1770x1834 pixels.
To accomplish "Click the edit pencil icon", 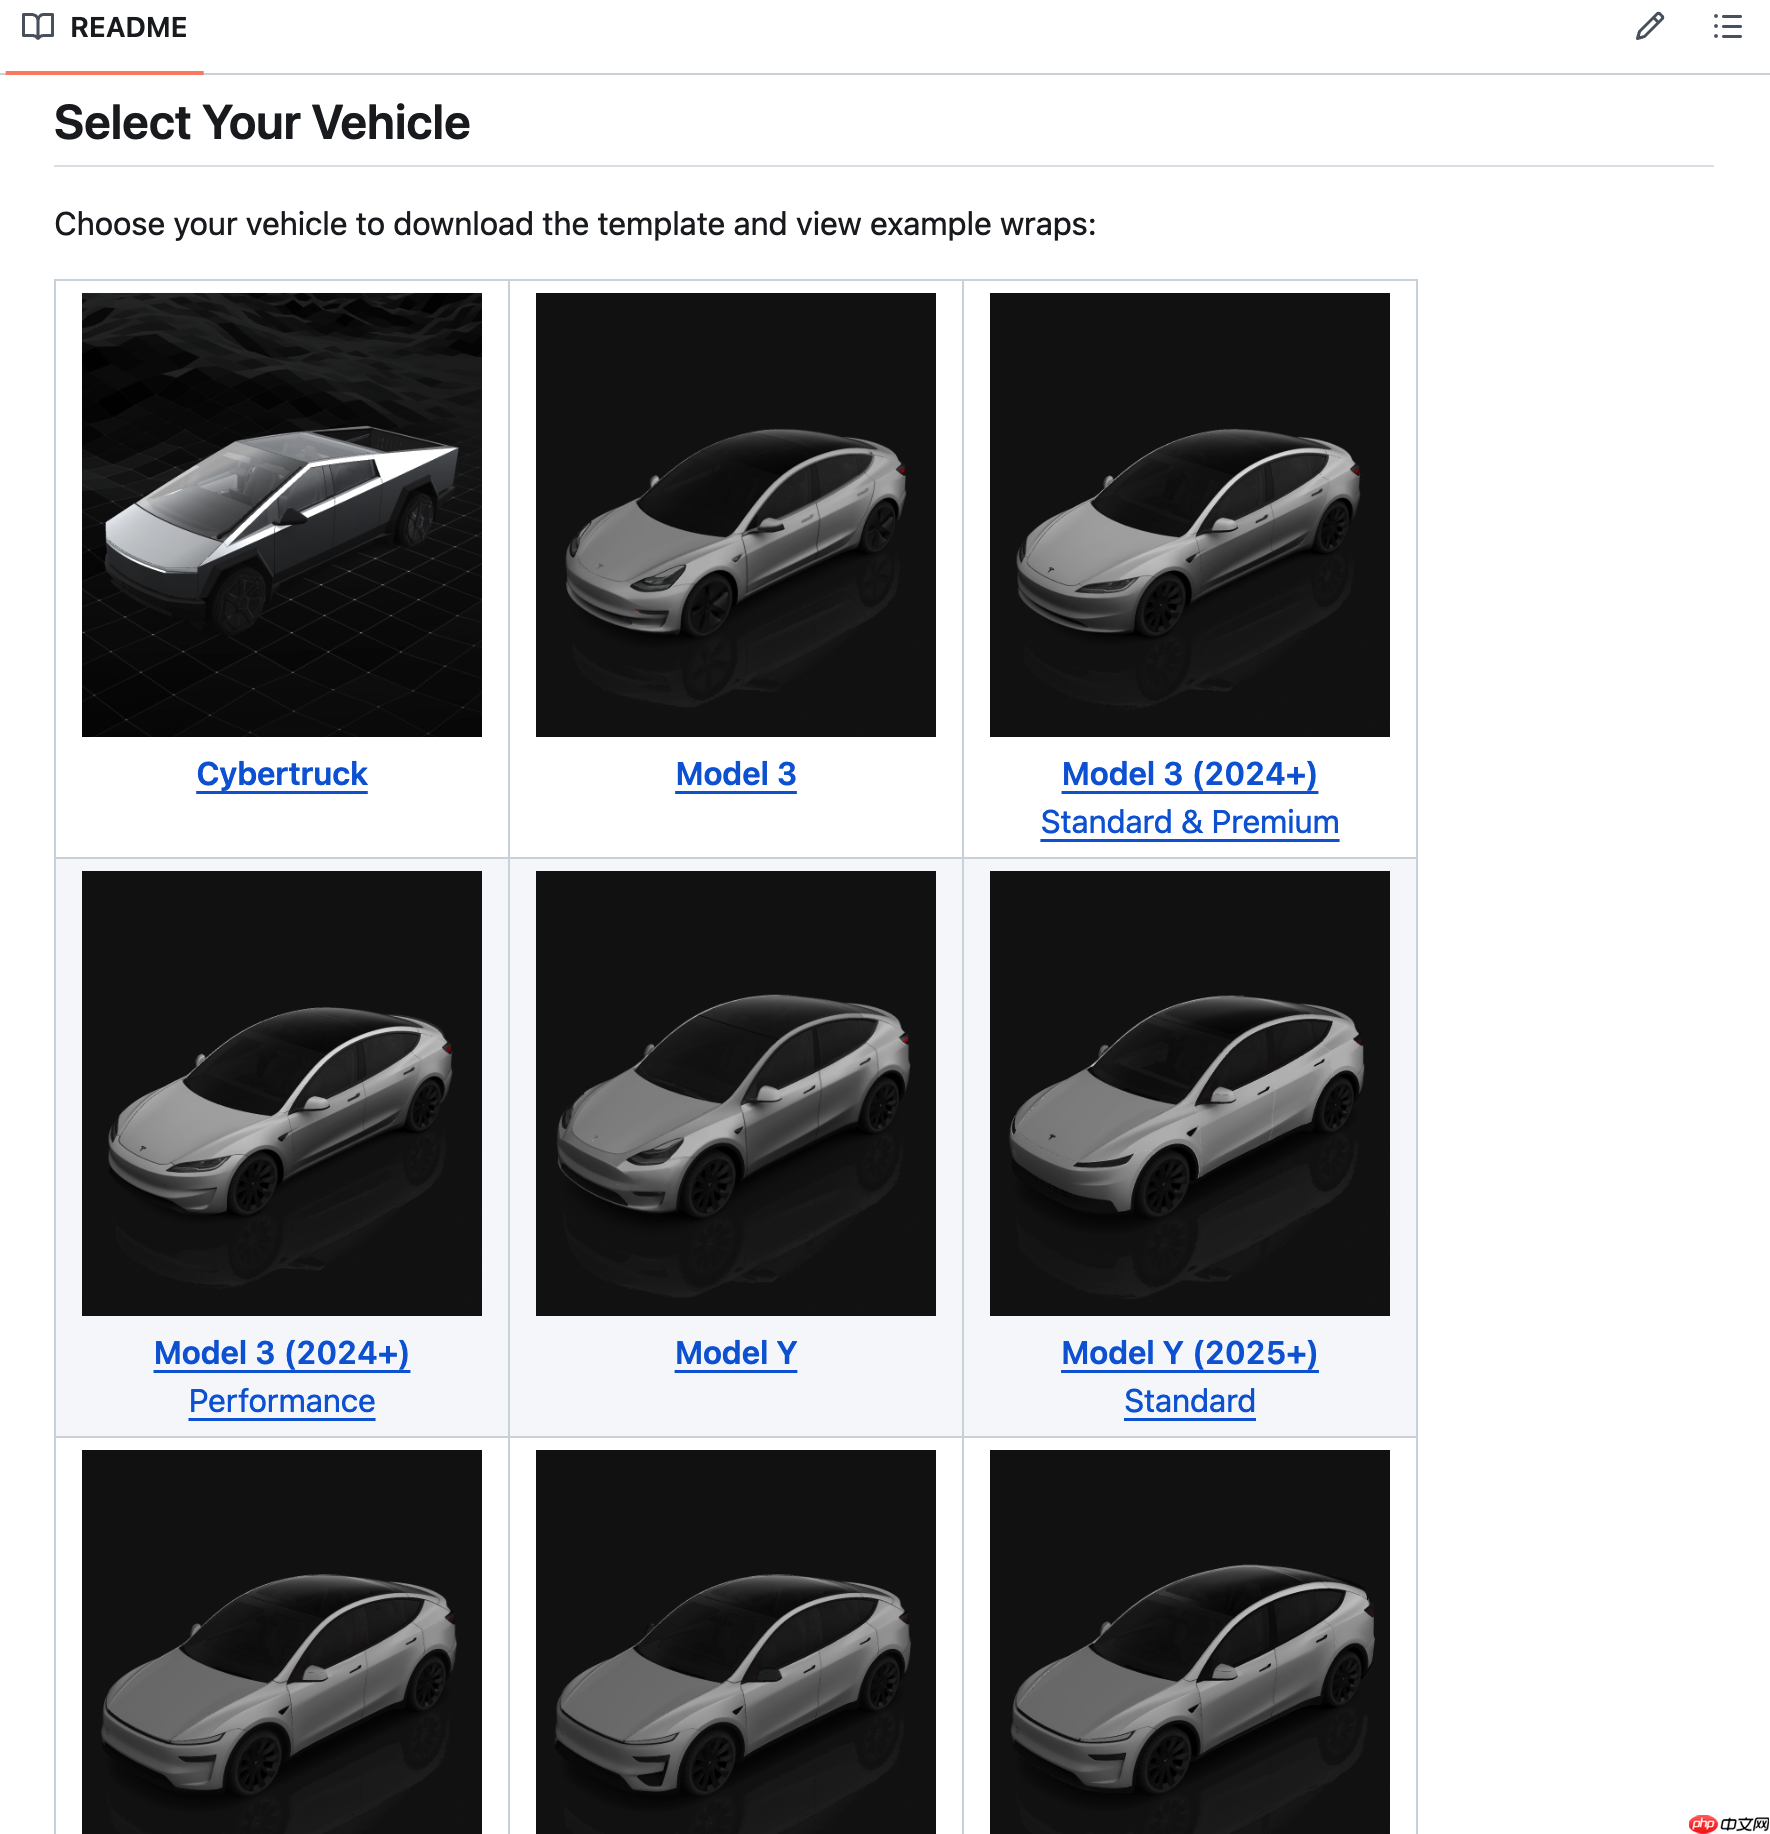I will (x=1649, y=27).
